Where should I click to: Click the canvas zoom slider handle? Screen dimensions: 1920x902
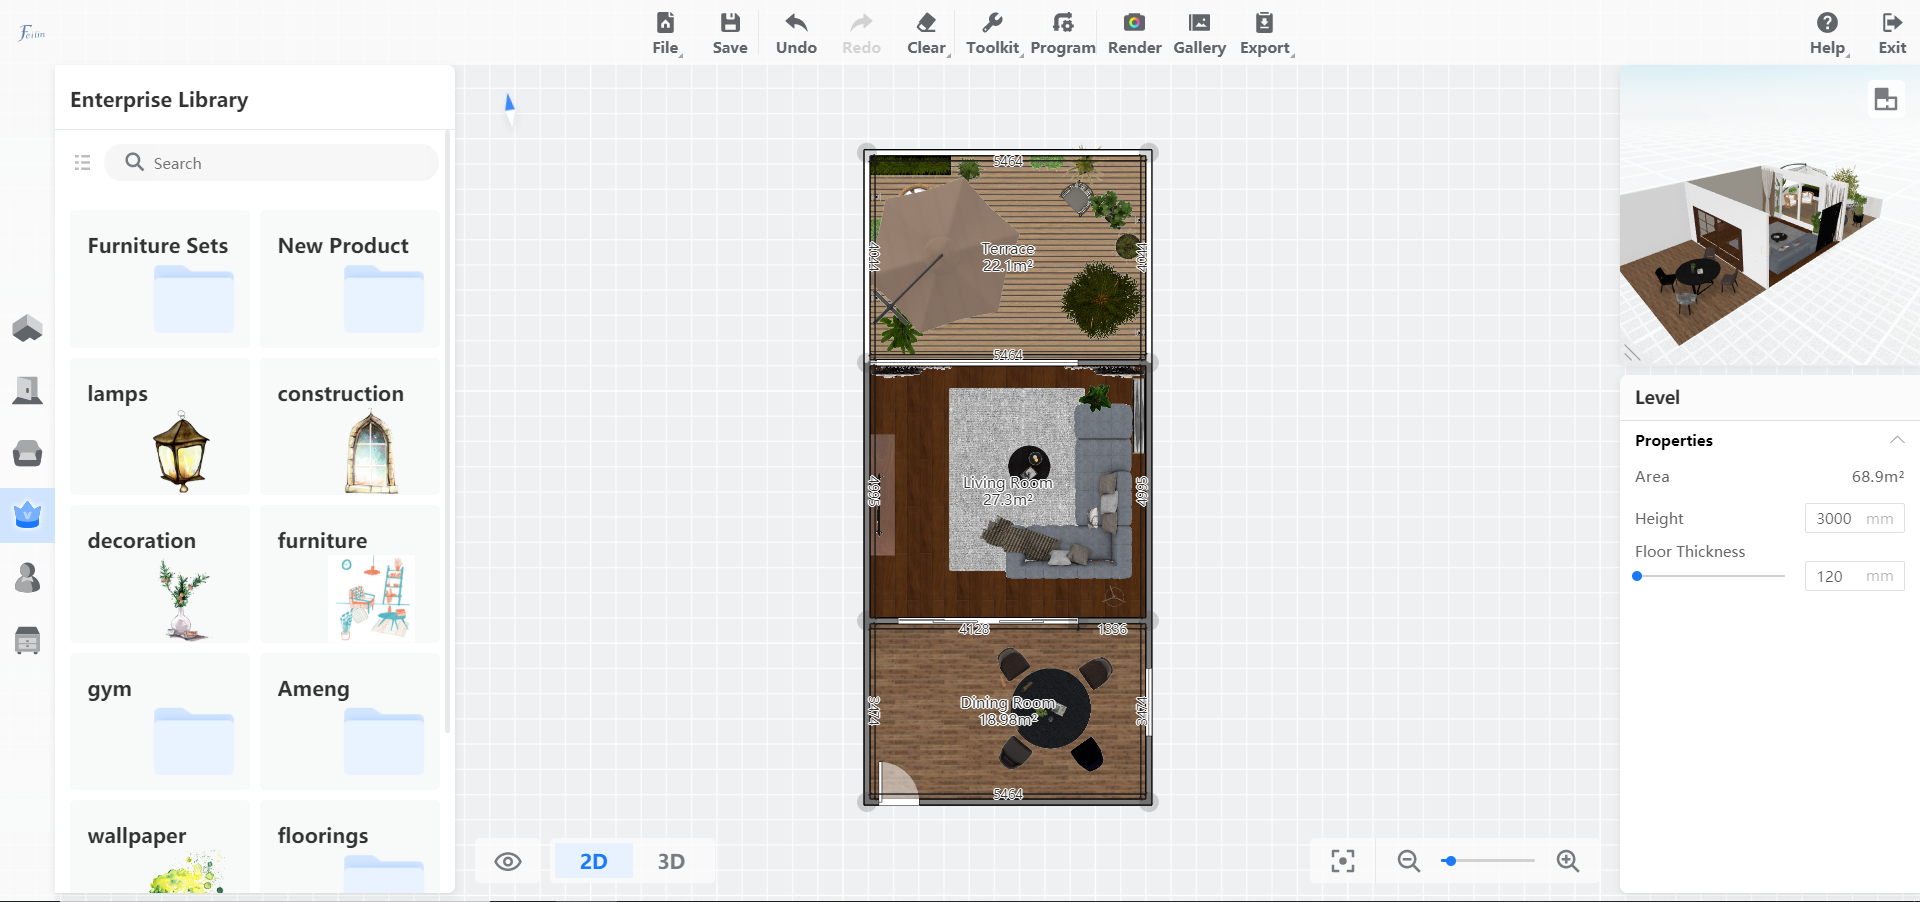(1449, 861)
